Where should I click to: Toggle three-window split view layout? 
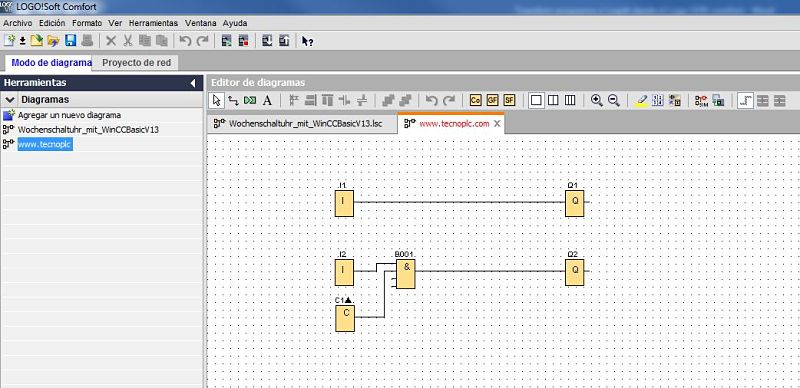[x=570, y=101]
